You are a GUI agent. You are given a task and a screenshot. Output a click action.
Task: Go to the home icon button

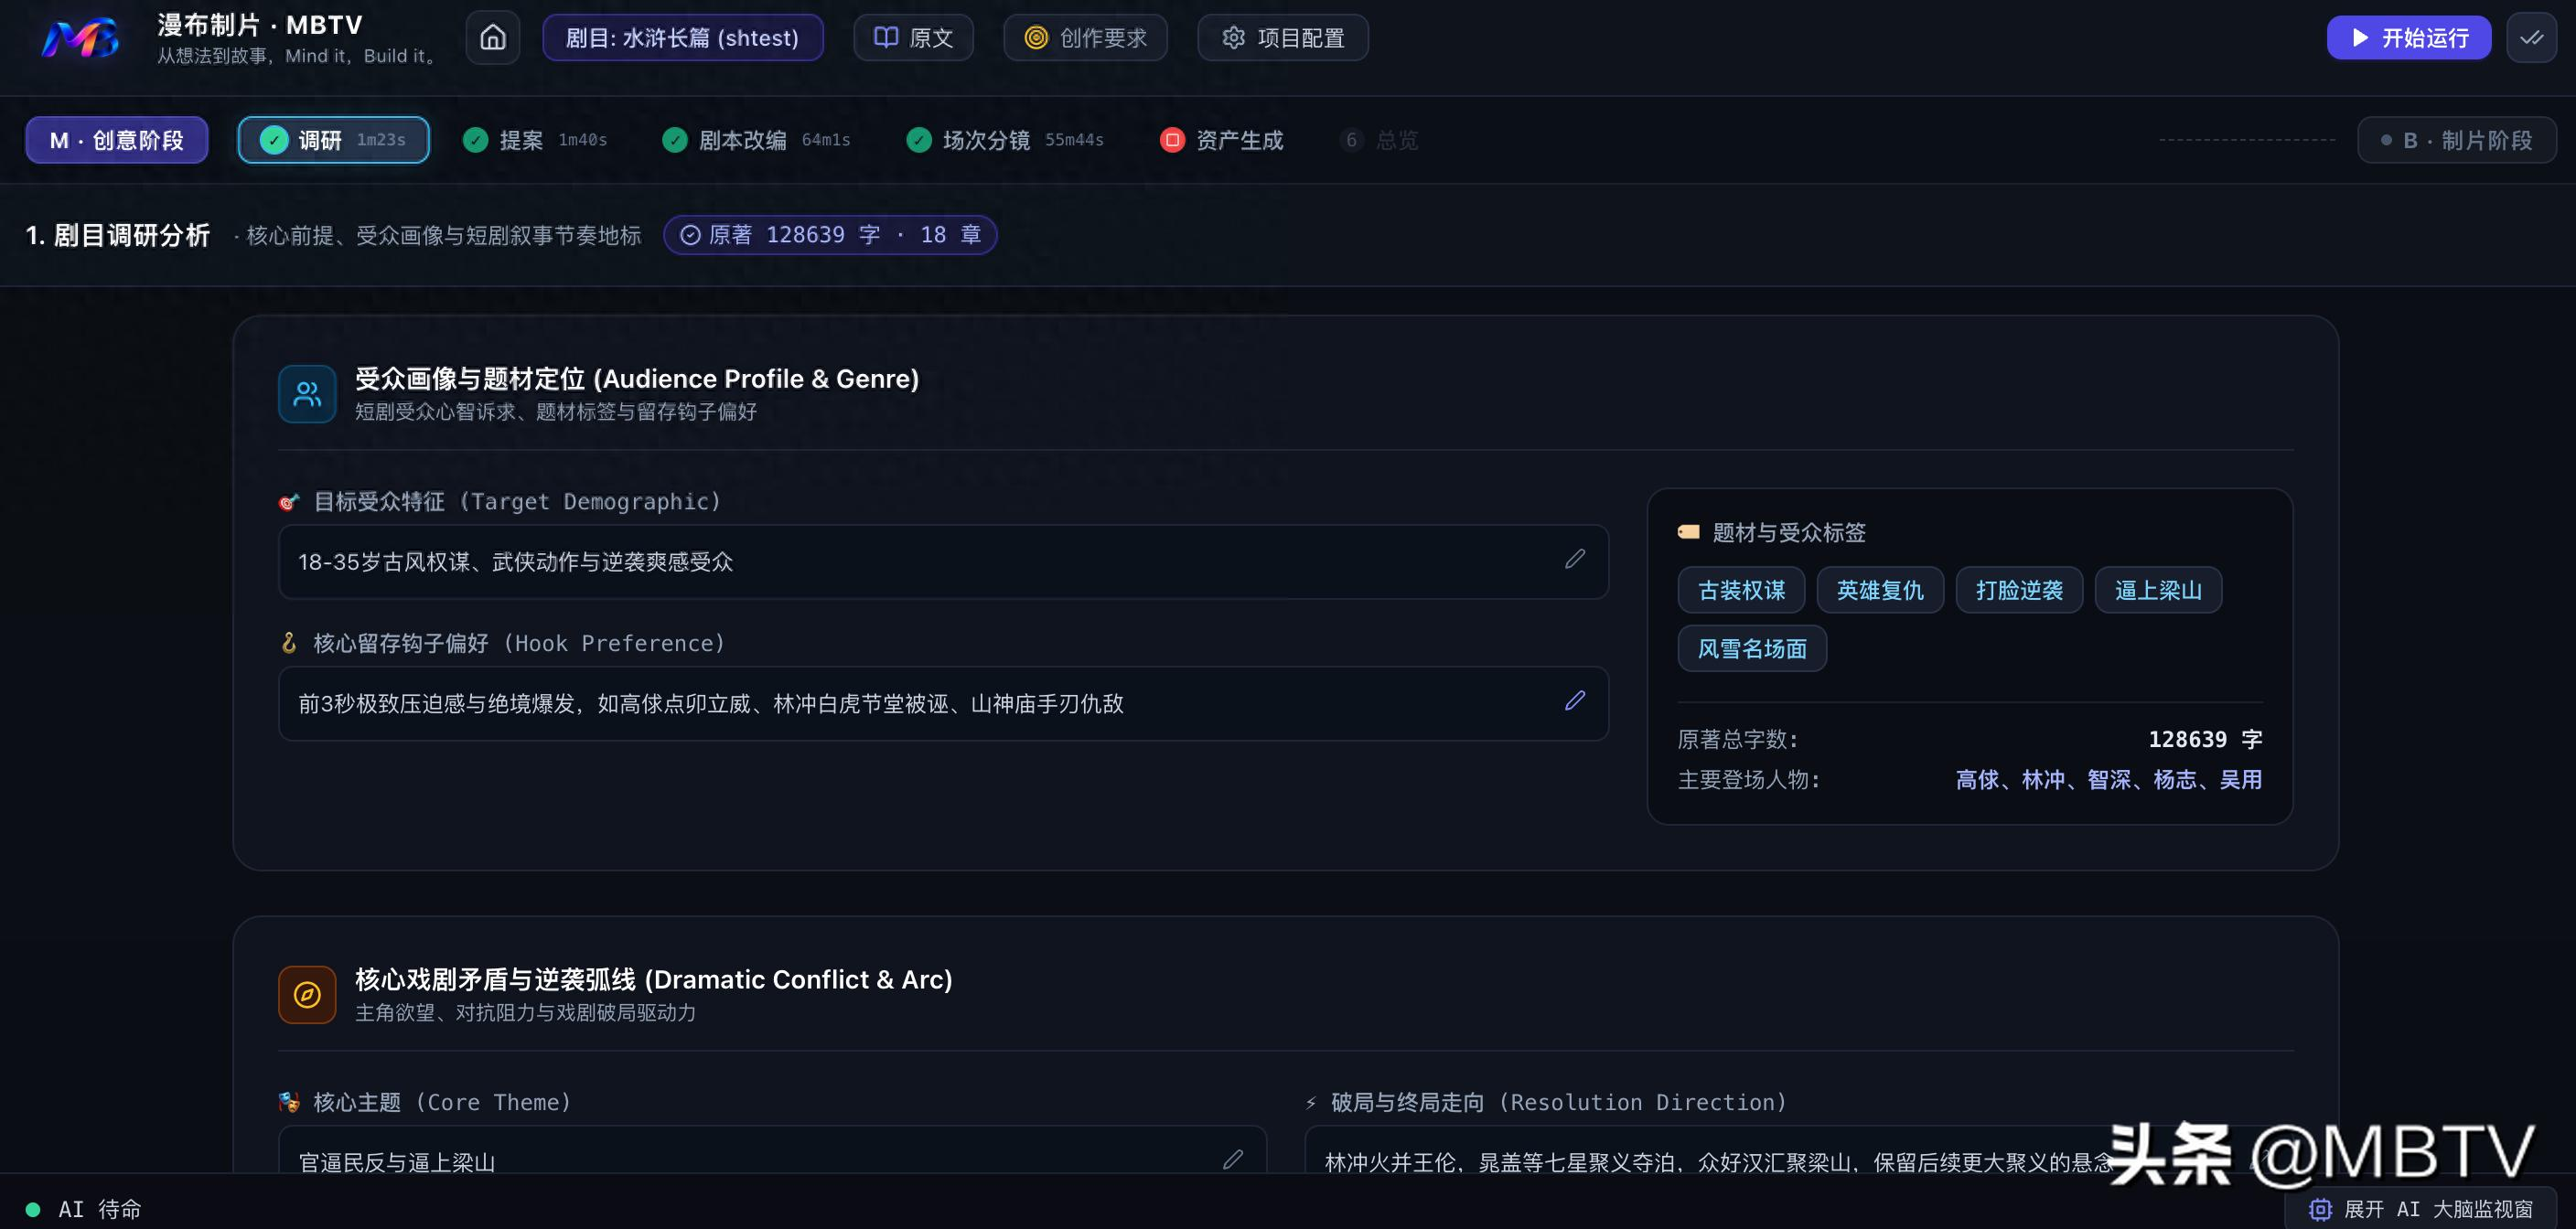point(492,37)
